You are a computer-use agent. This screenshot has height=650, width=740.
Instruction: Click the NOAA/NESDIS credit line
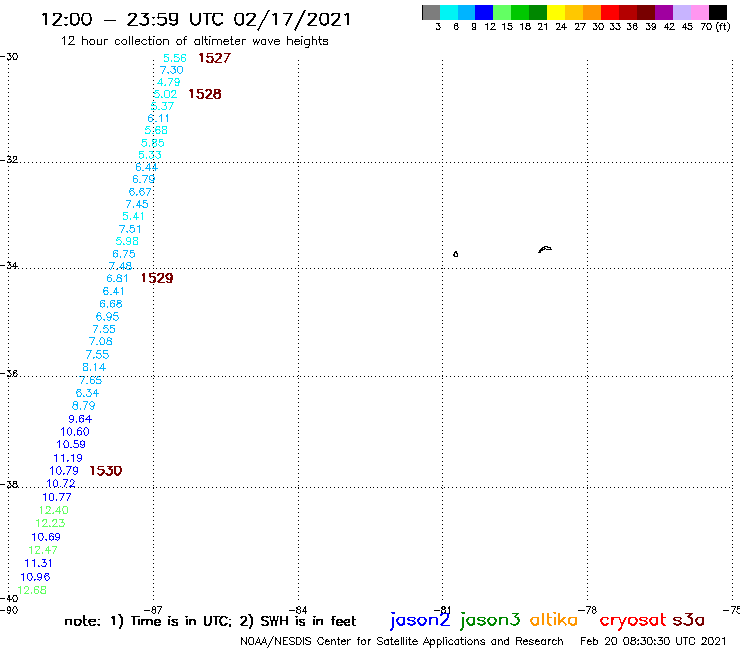[402, 641]
